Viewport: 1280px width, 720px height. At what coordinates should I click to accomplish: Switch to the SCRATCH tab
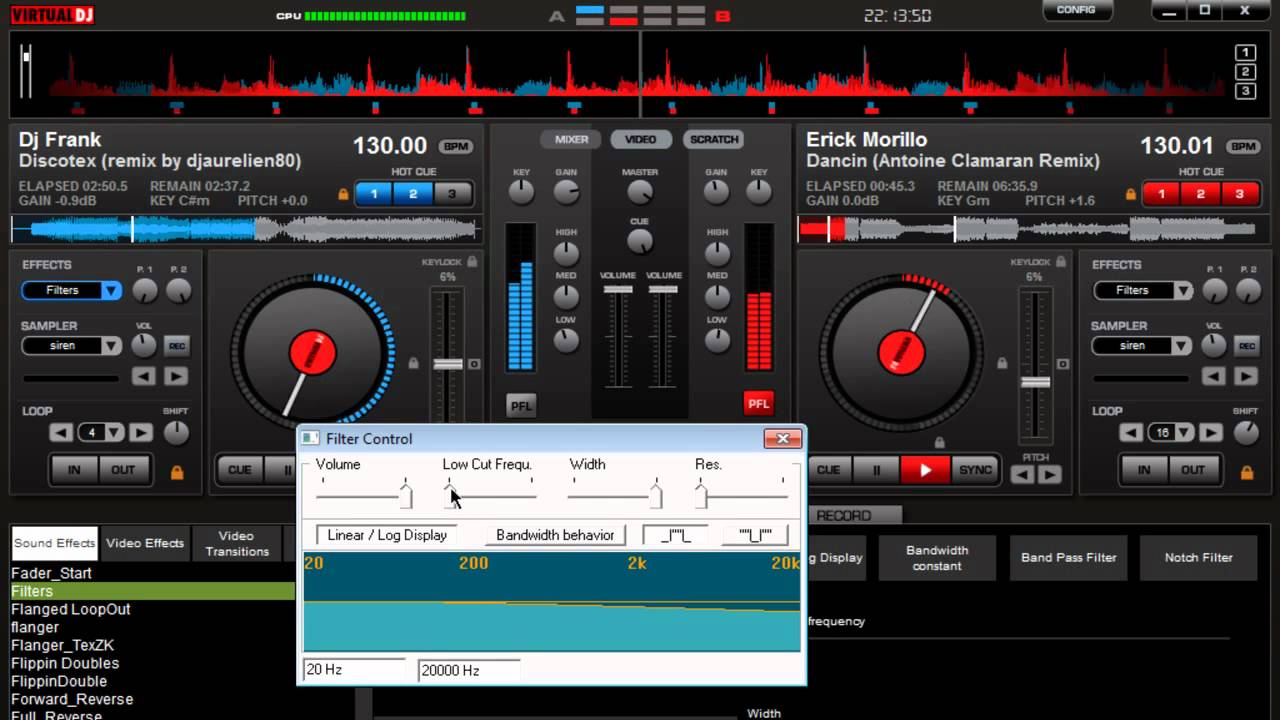pos(714,139)
